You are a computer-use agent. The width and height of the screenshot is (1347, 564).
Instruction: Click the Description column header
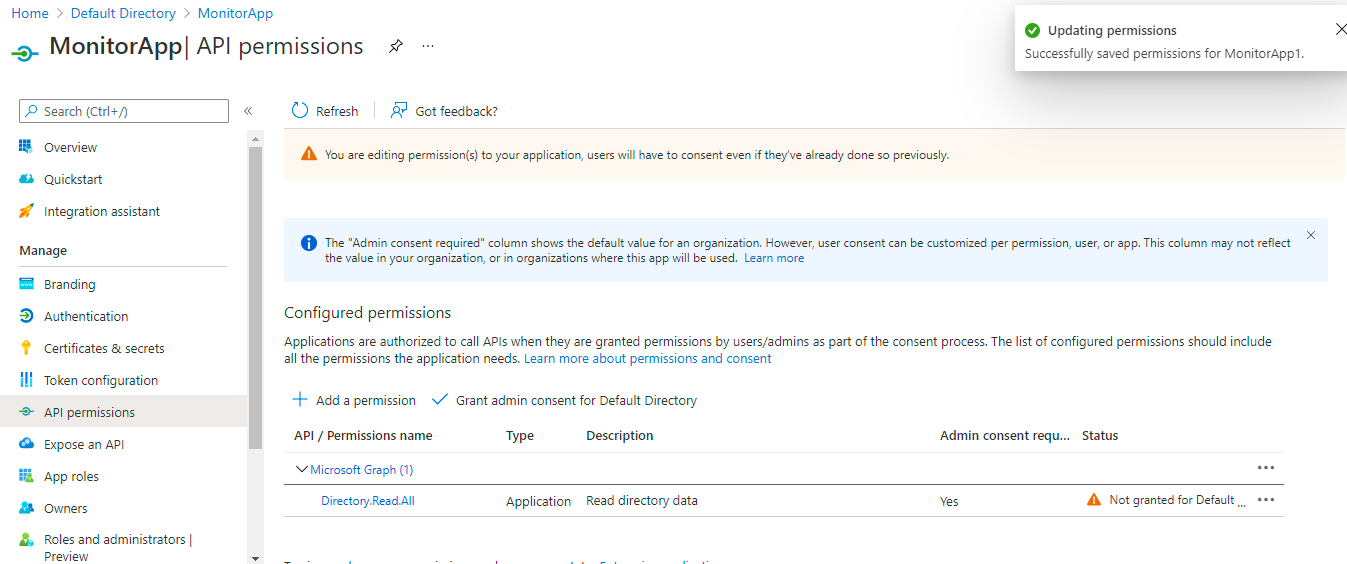[620, 435]
